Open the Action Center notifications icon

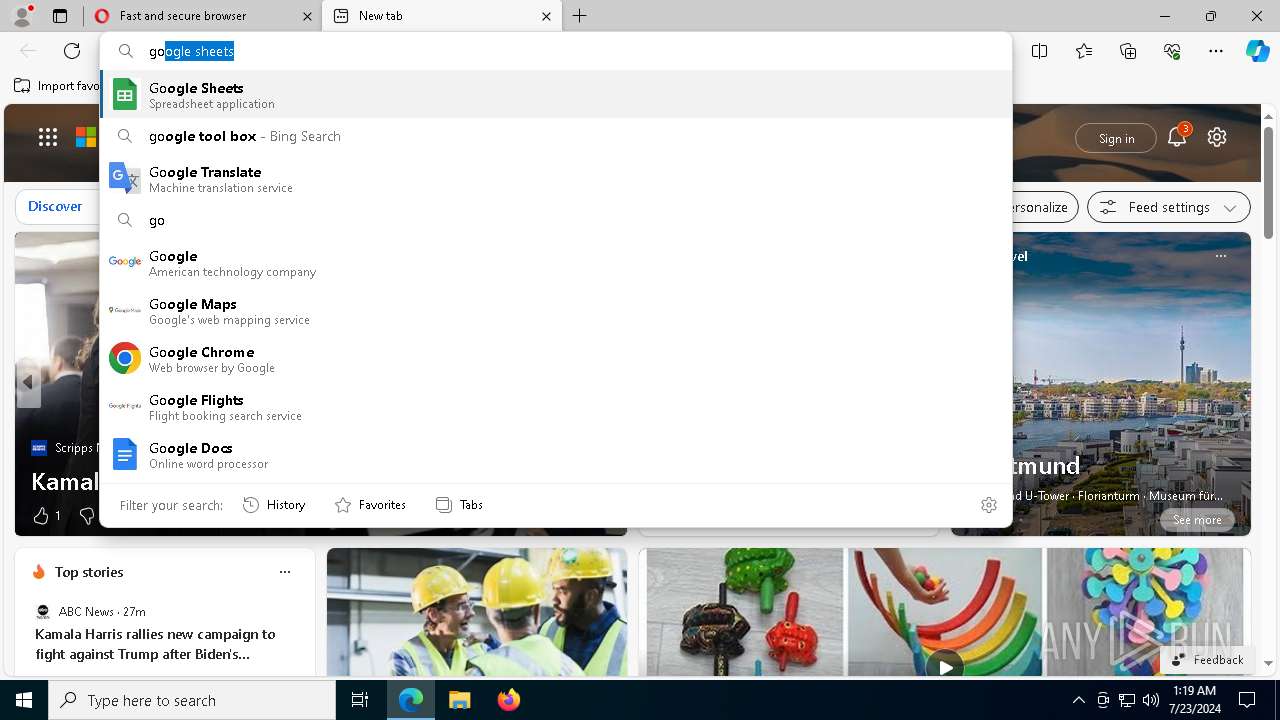click(x=1247, y=700)
